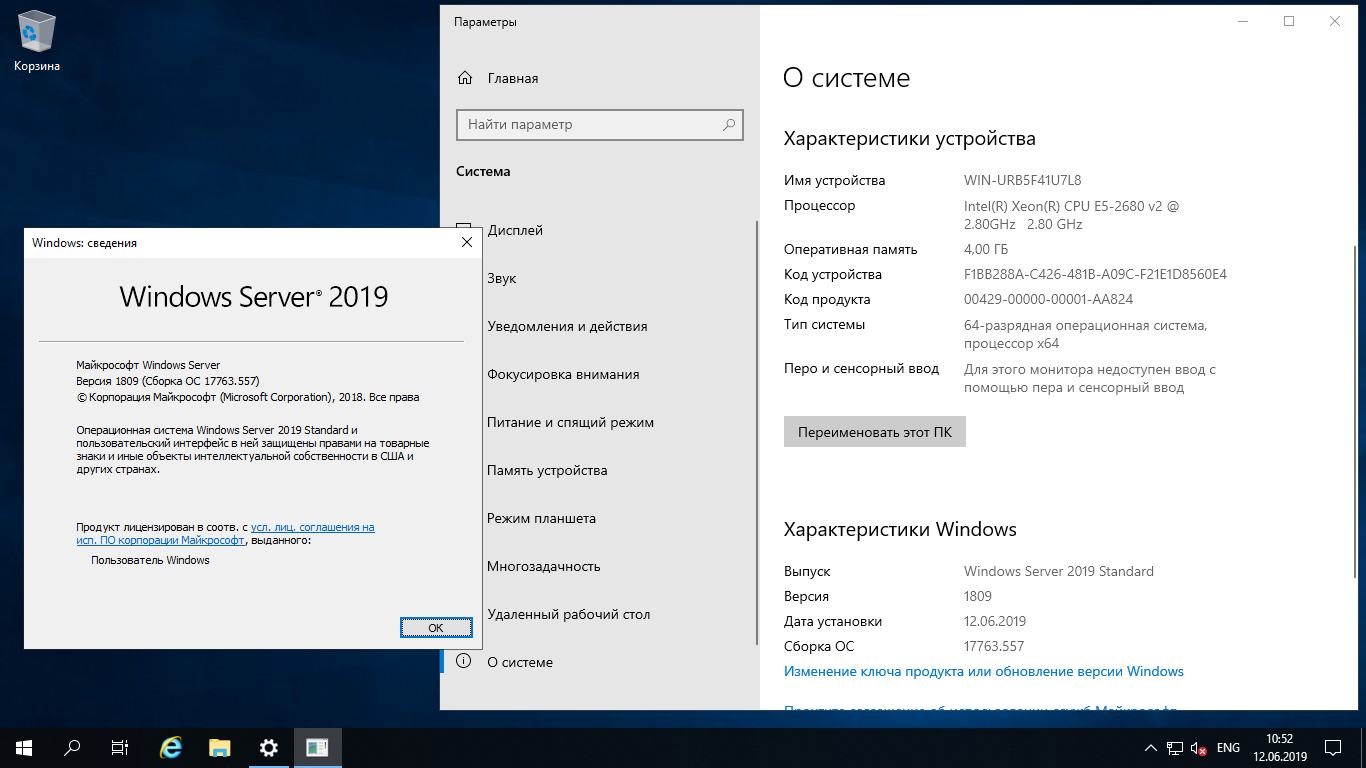Click the Майкрософт Windows Server line in dialog
1366x768 pixels.
click(148, 365)
